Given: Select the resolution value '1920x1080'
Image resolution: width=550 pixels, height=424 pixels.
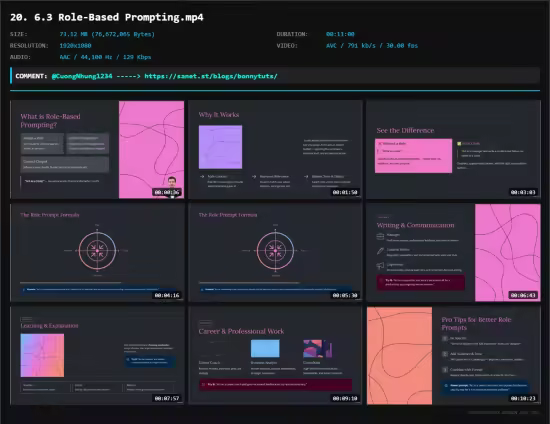Looking at the screenshot, I should [x=75, y=46].
